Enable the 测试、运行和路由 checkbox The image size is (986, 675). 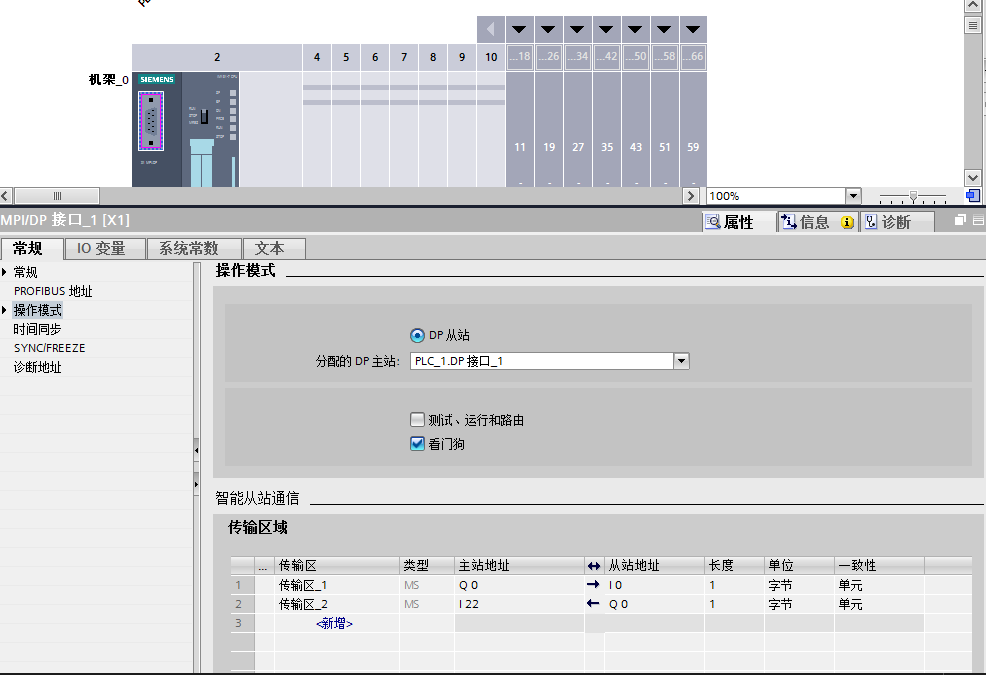417,420
